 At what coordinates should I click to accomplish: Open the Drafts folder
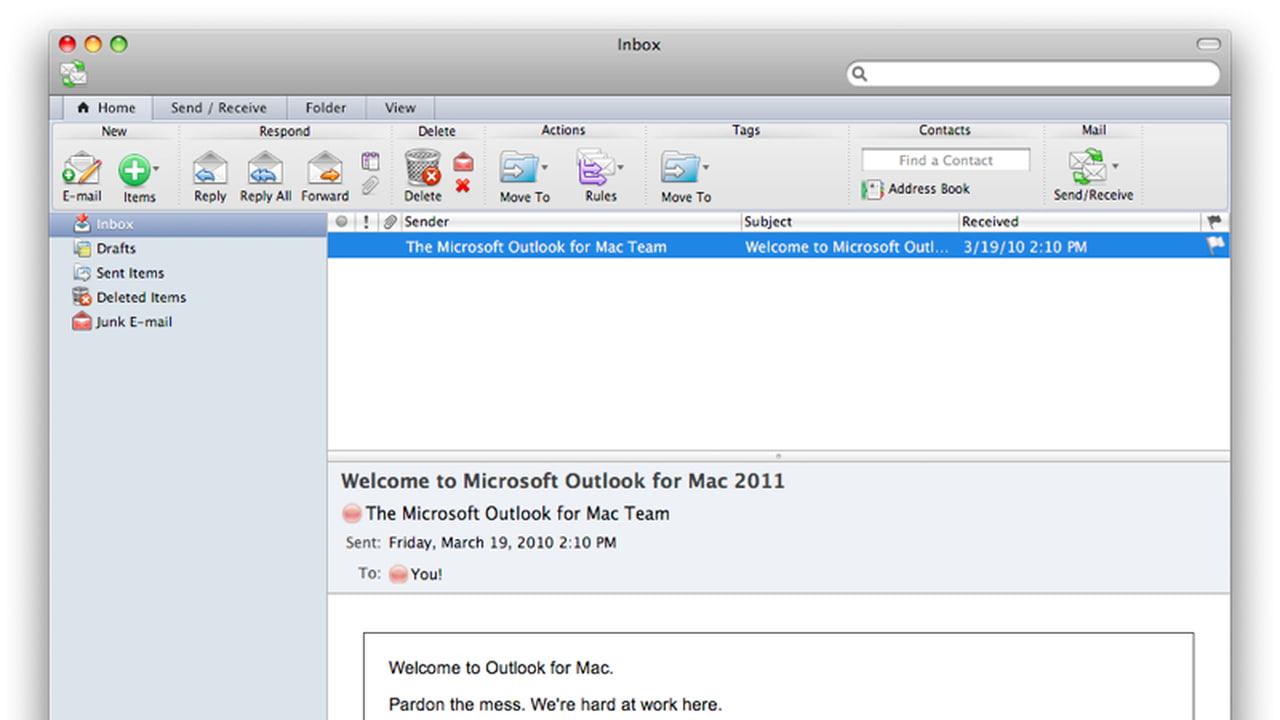188,248
